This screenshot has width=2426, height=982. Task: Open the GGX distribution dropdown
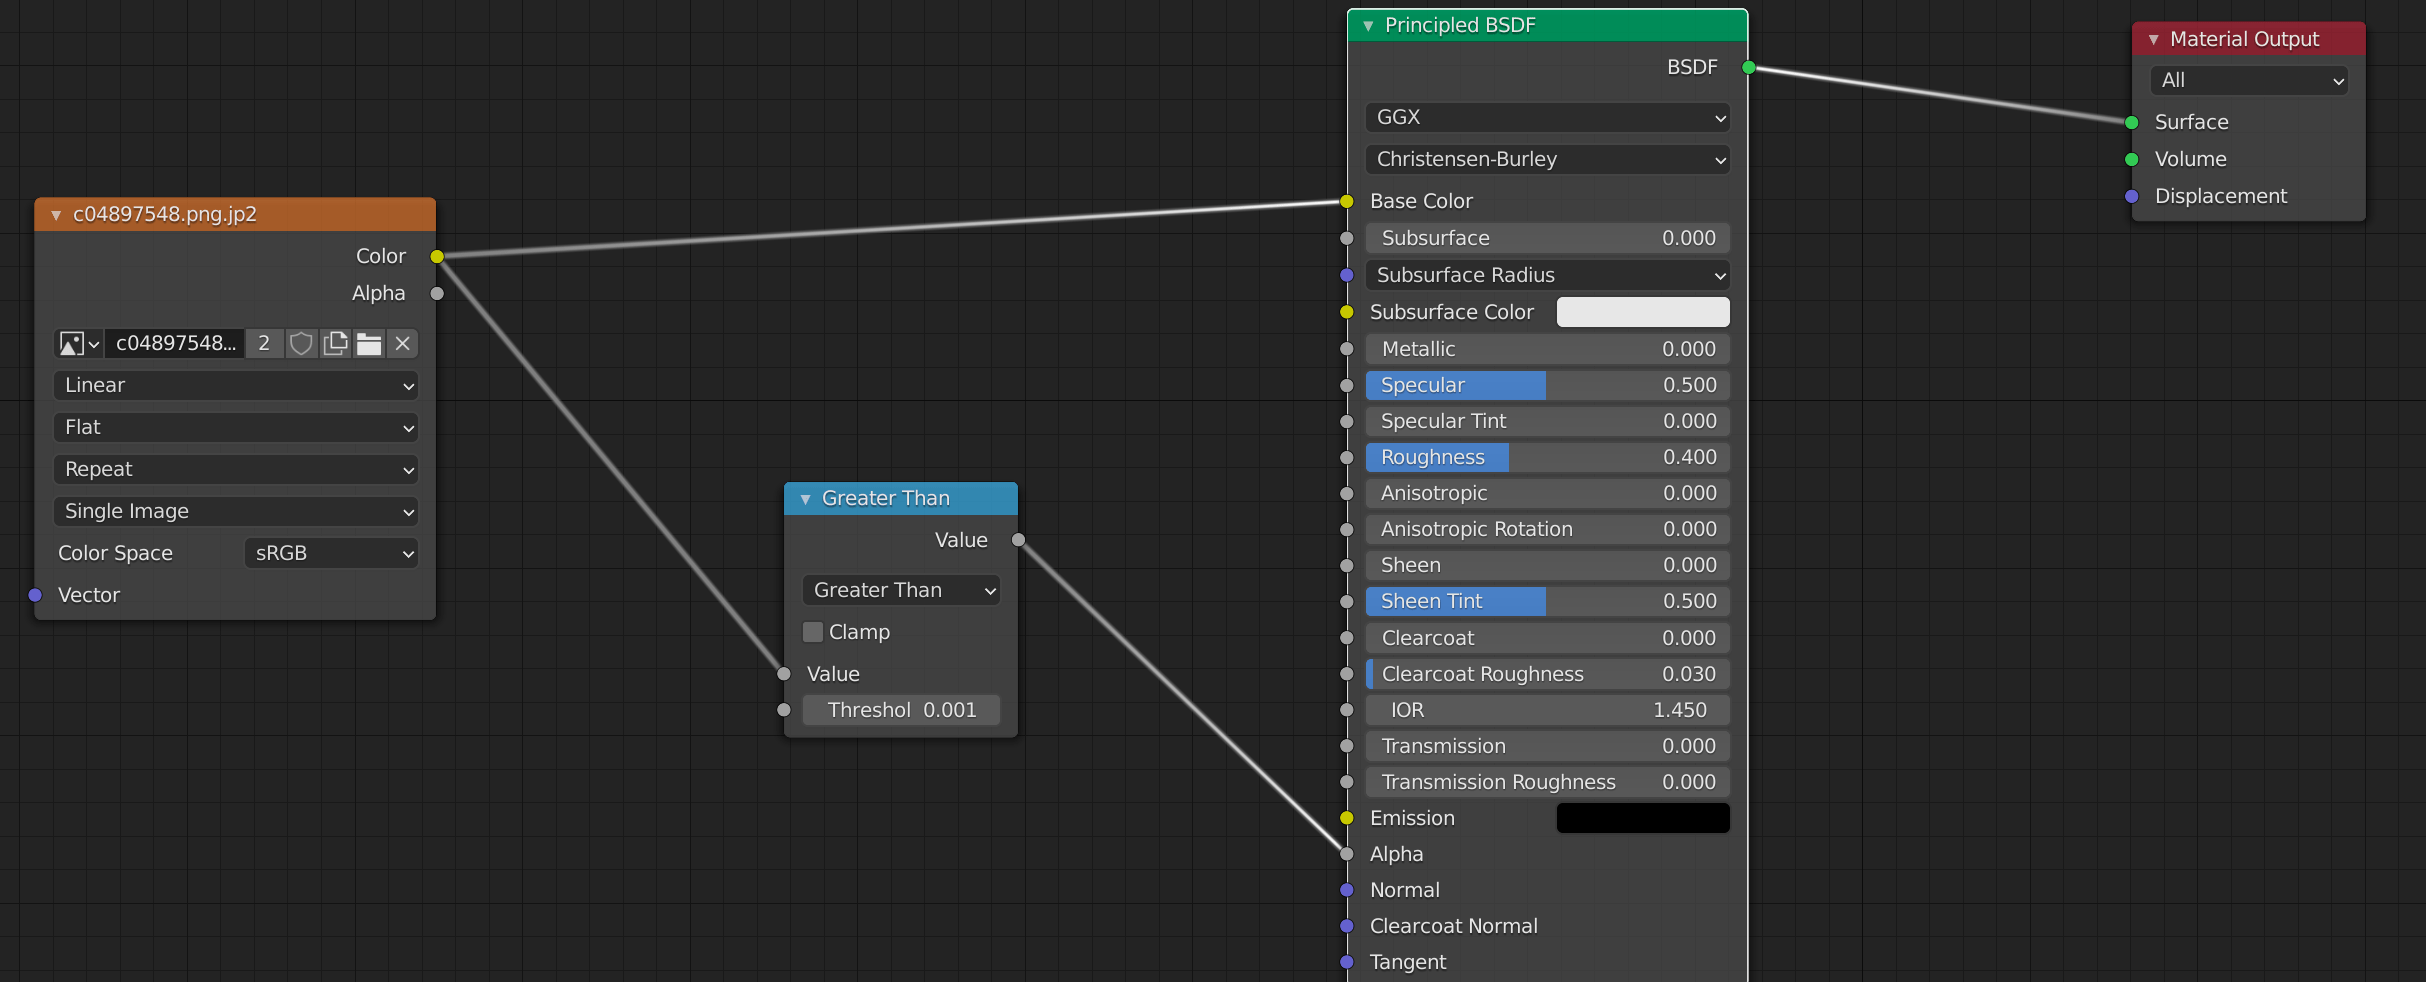point(1546,117)
